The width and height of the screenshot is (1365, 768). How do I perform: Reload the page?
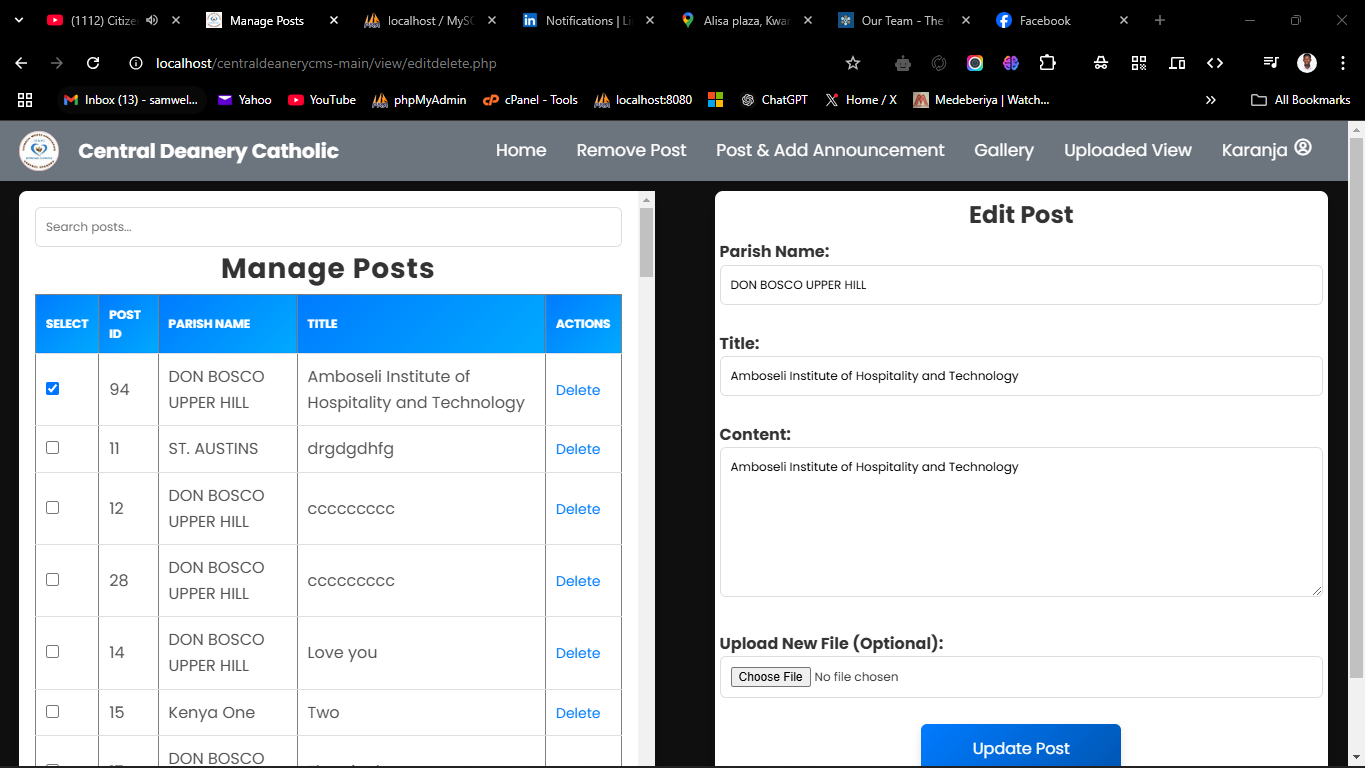(93, 63)
